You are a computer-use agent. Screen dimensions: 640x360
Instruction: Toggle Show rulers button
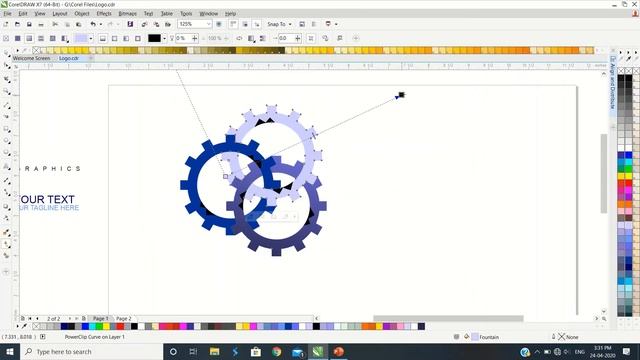point(233,24)
